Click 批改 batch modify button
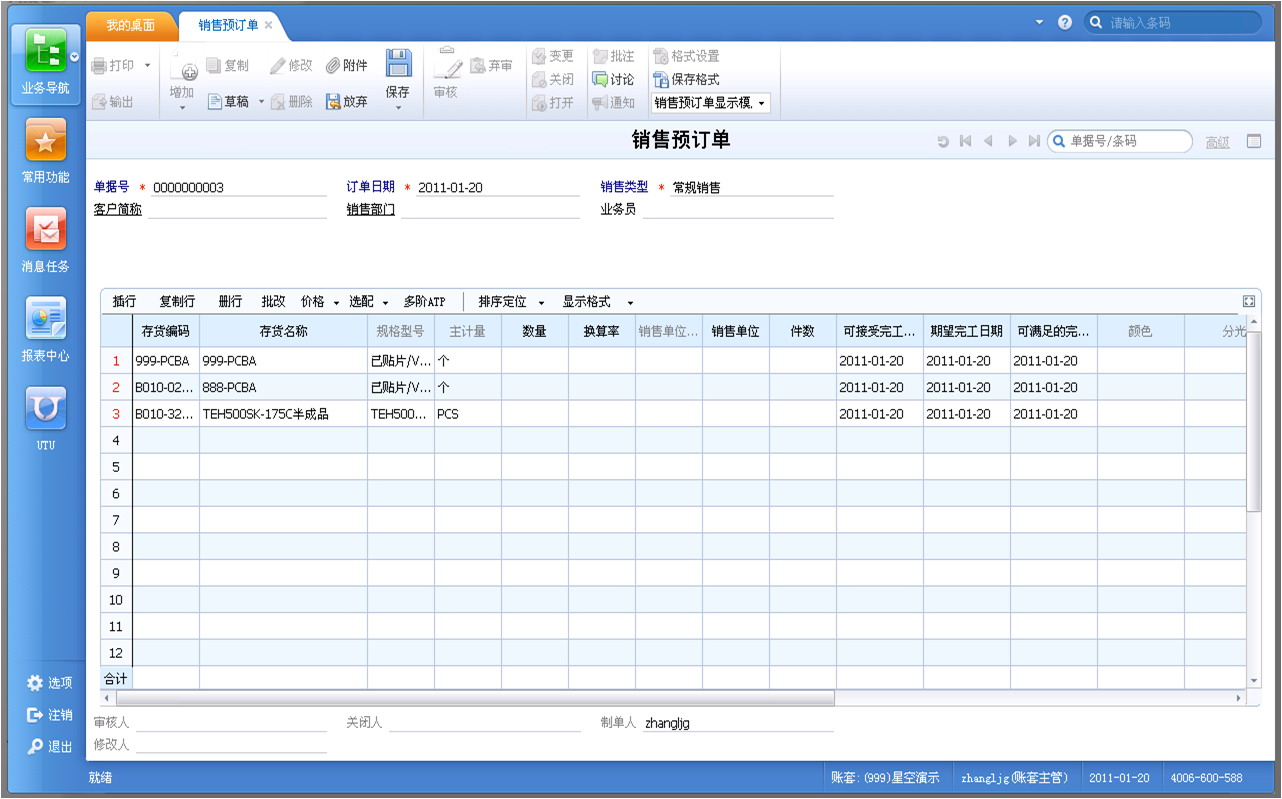The image size is (1282, 799). (274, 302)
